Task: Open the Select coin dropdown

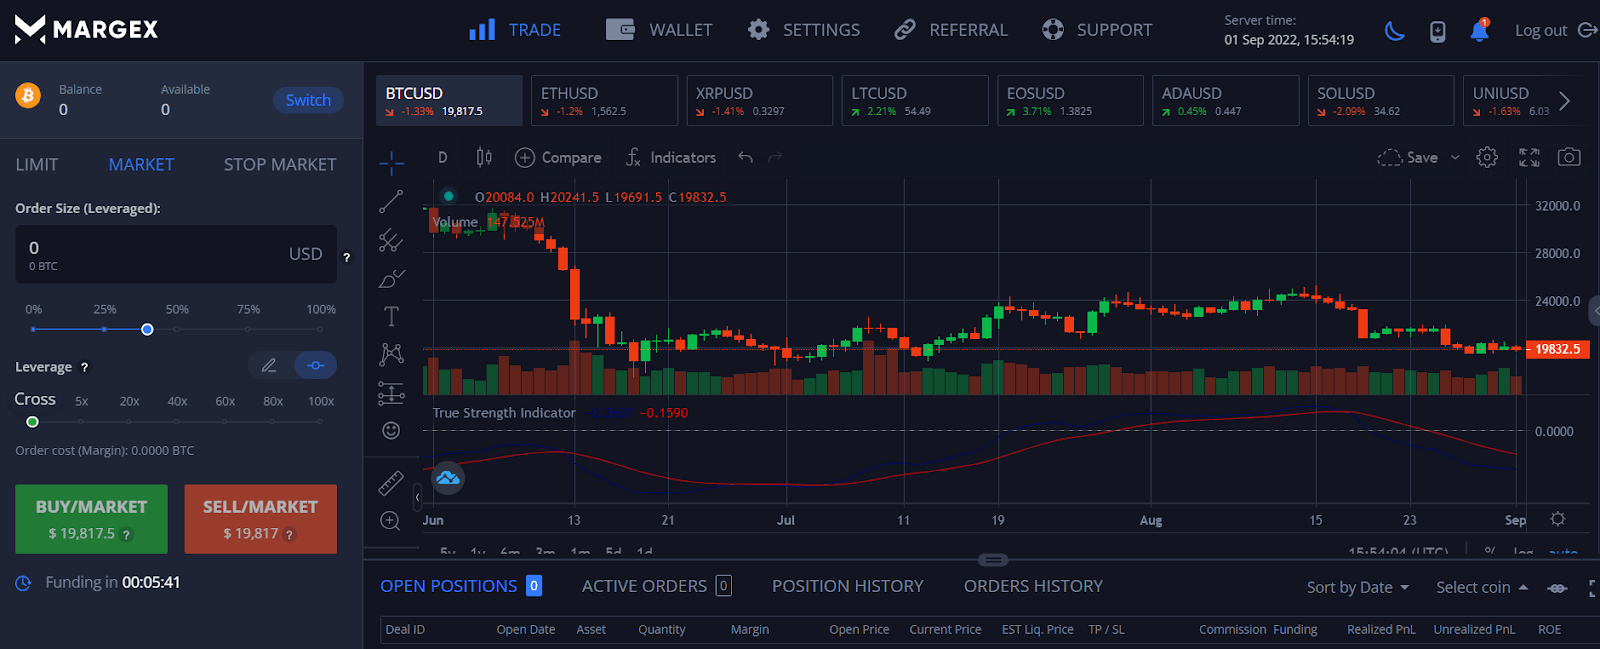Action: click(x=1482, y=587)
